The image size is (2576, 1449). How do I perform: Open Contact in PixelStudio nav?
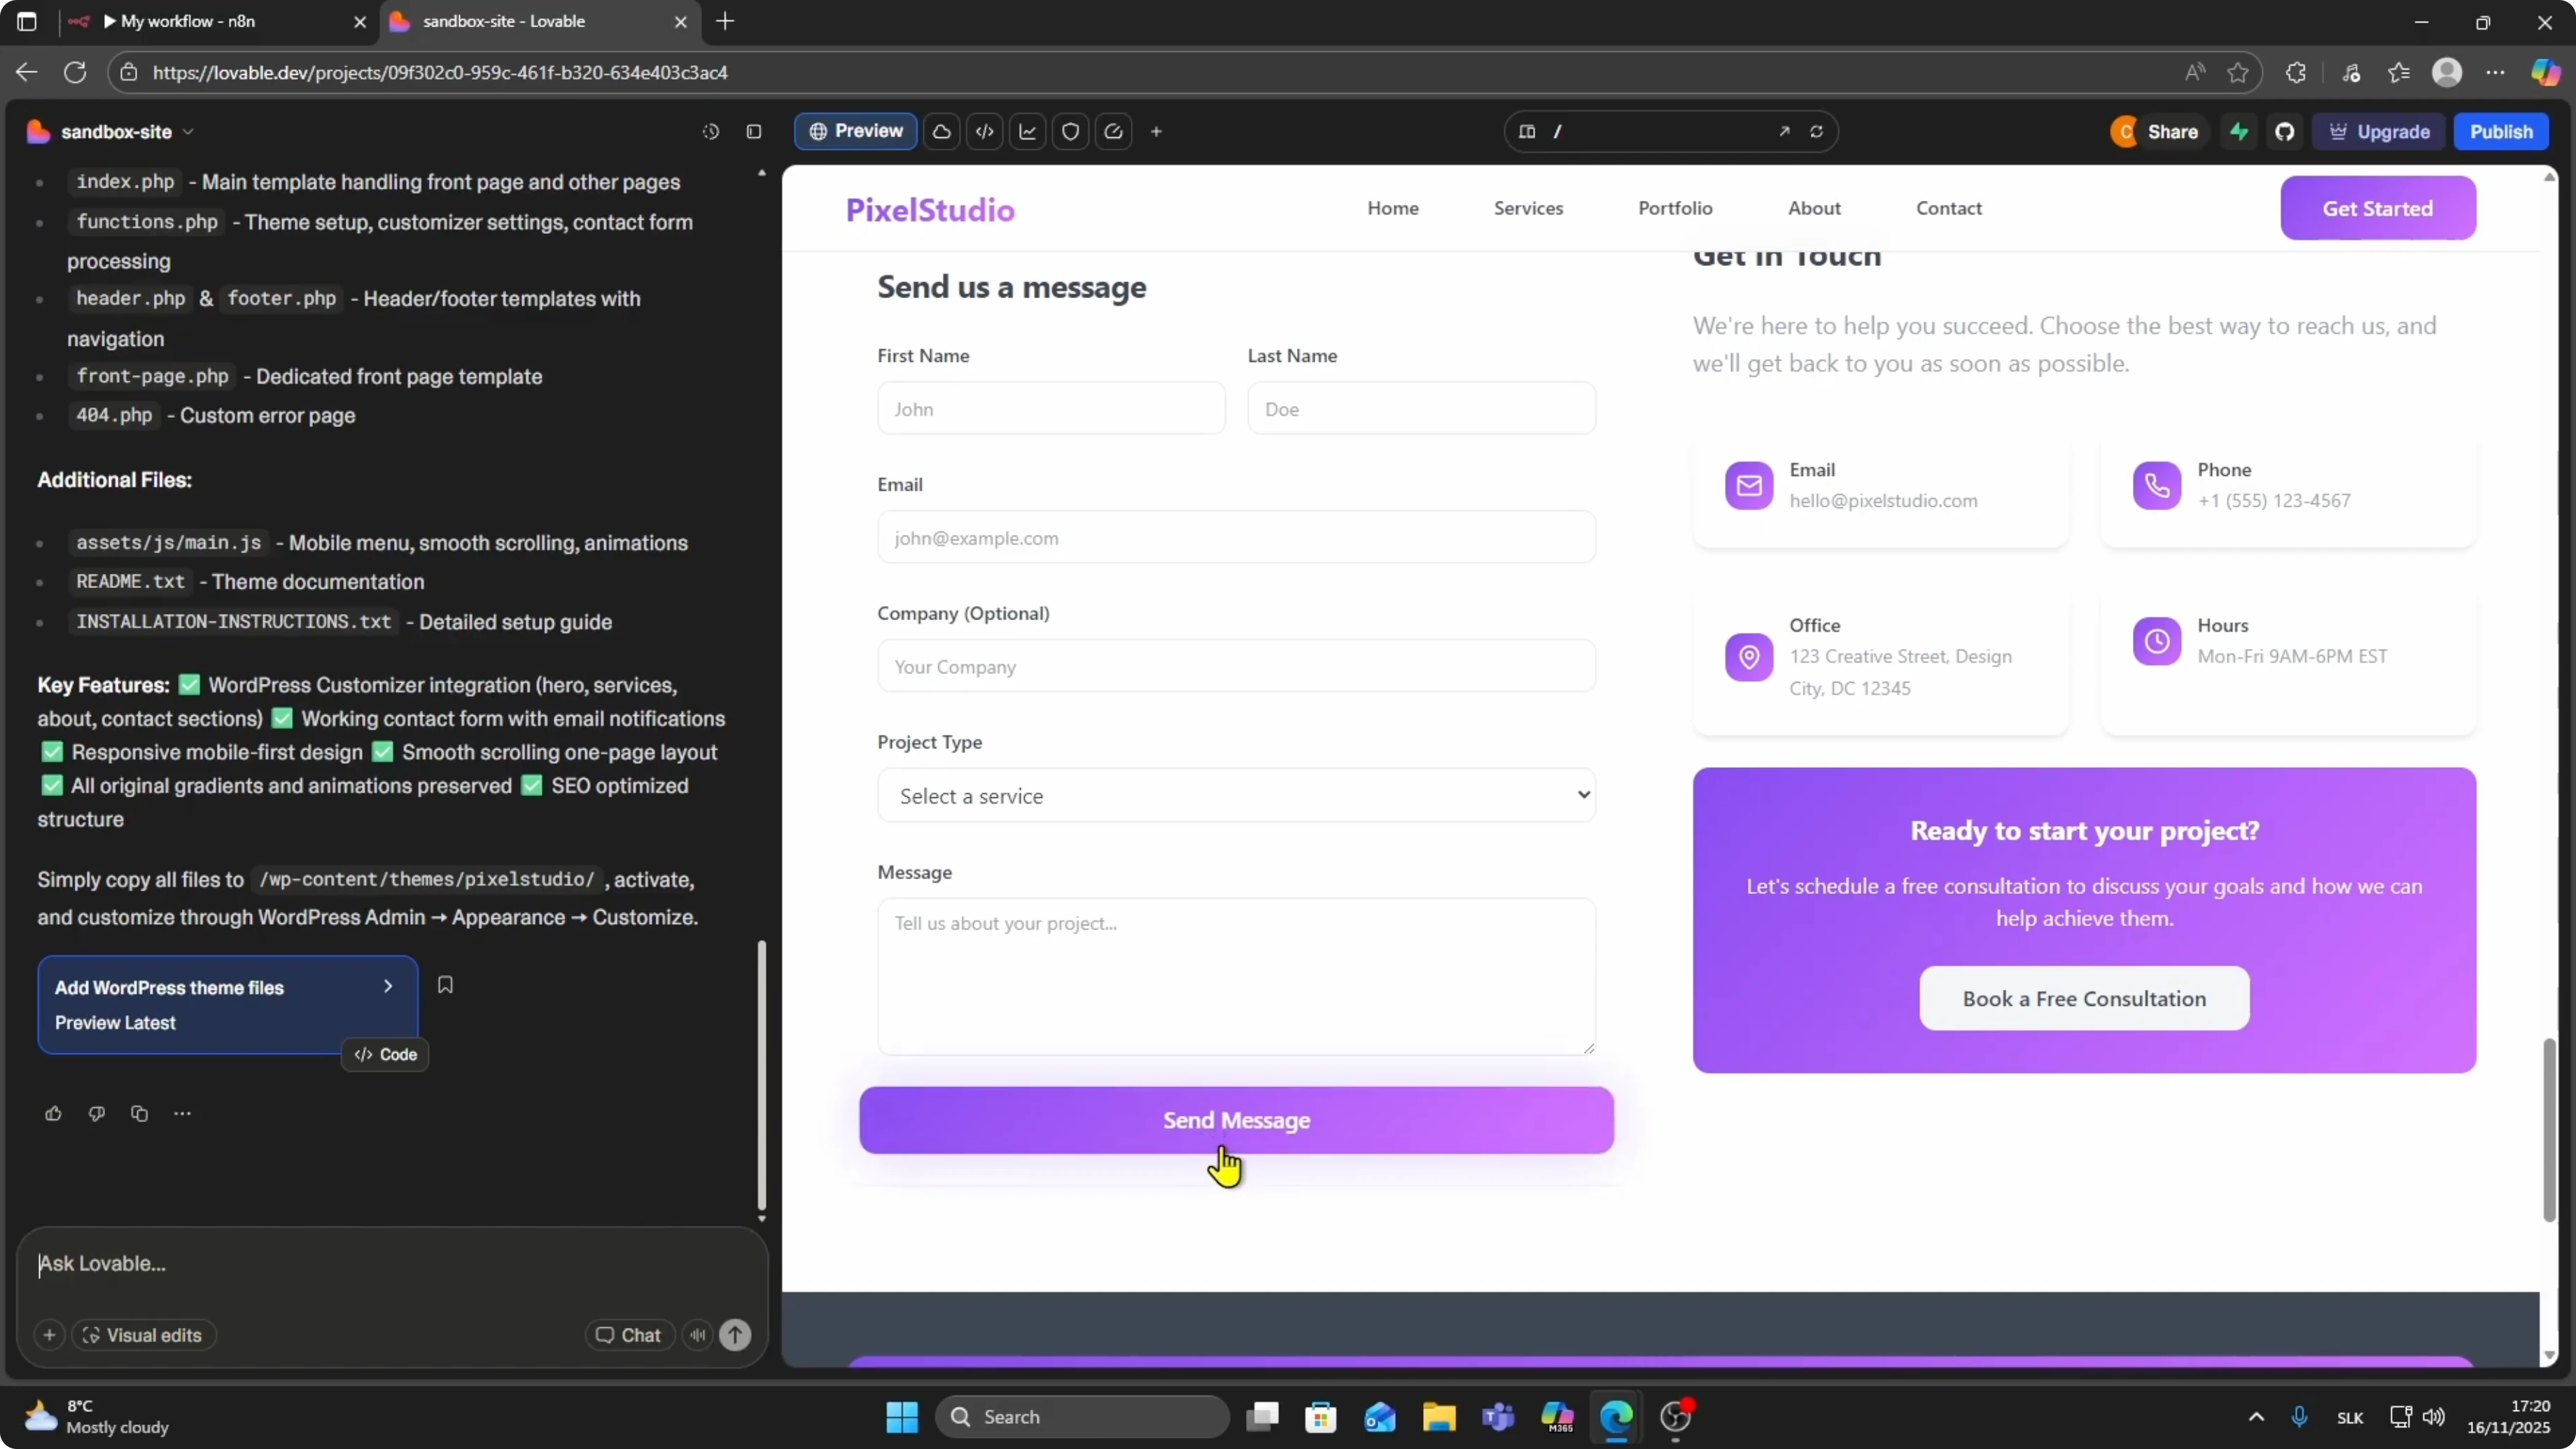click(1948, 208)
